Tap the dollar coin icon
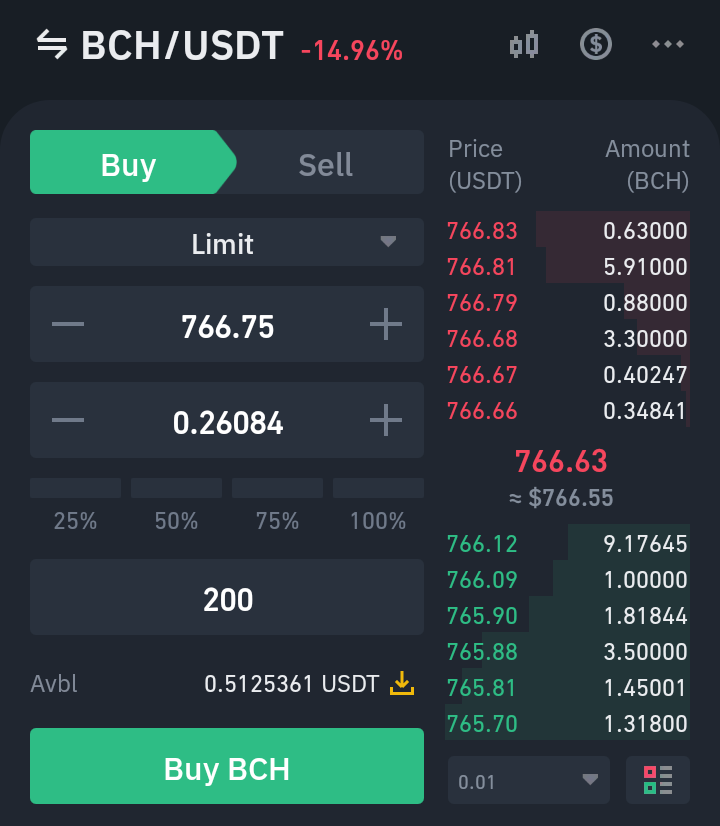The width and height of the screenshot is (720, 826). point(596,44)
